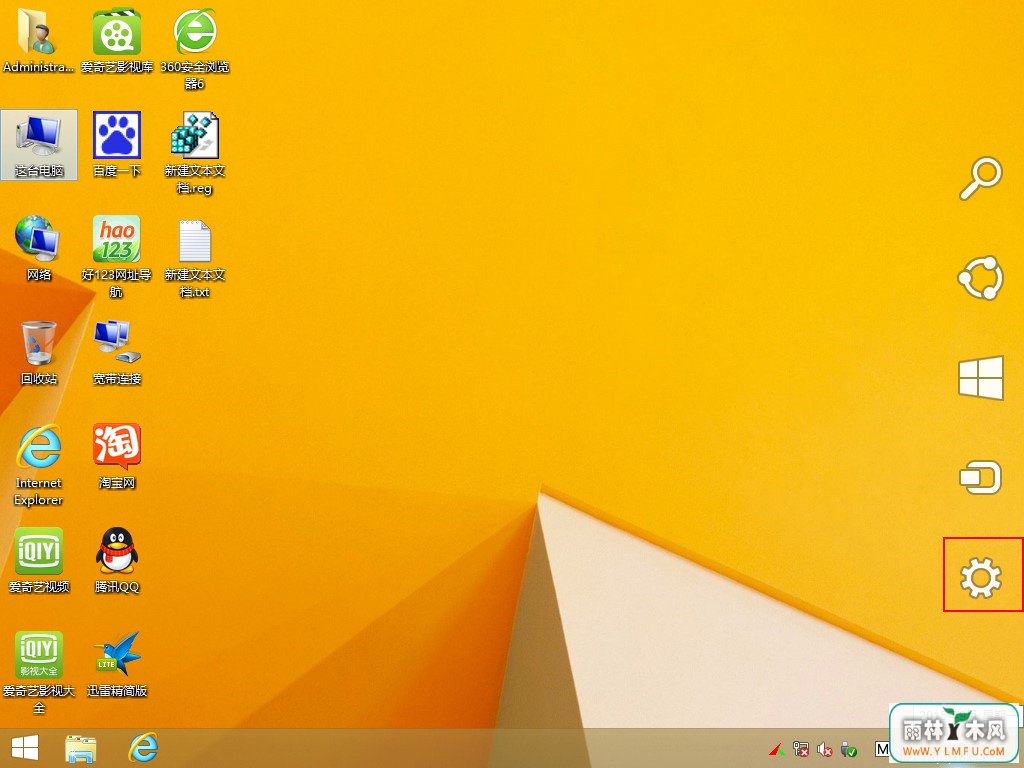Select the 回收站 recycle bin
This screenshot has height=768, width=1024.
tap(39, 353)
